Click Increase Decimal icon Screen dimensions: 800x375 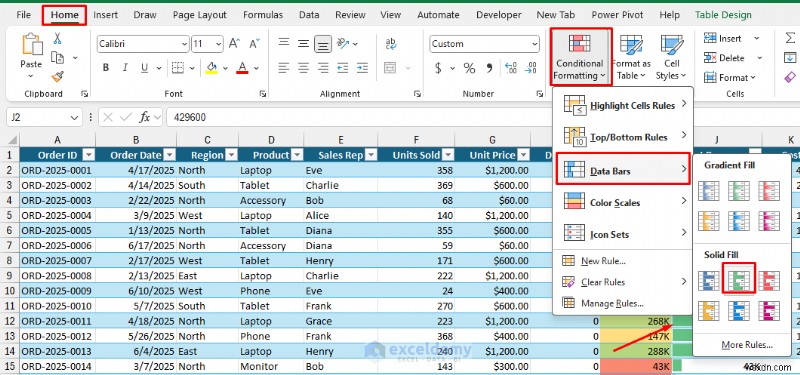511,68
